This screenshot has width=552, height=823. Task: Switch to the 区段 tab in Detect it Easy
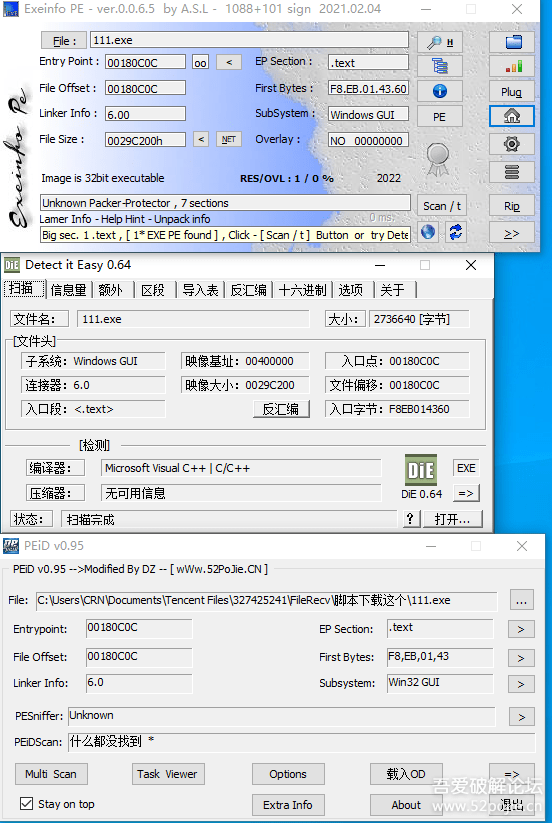(153, 290)
